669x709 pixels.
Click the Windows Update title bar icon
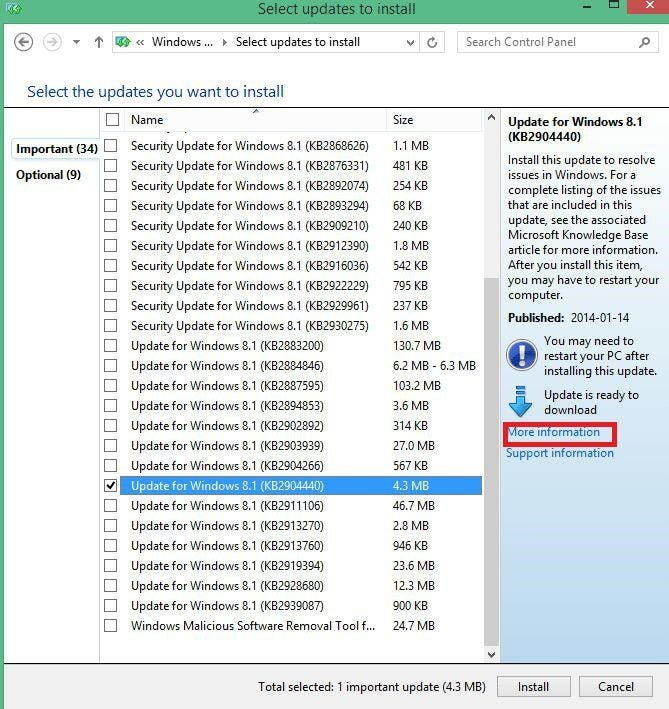click(x=14, y=9)
